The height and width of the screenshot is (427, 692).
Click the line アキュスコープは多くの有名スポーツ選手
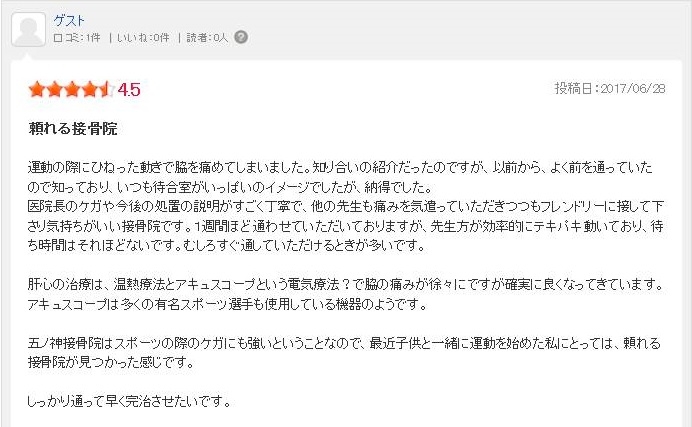click(x=227, y=304)
